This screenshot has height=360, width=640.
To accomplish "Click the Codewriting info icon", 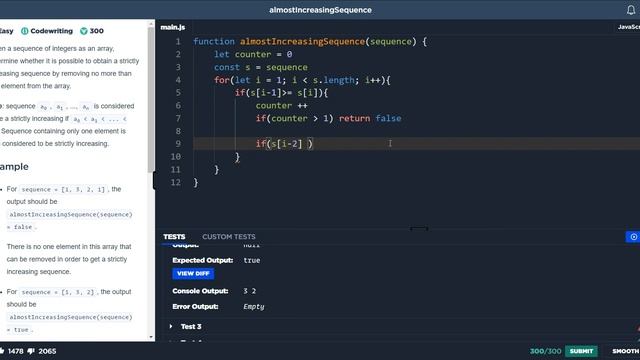I will [x=24, y=31].
